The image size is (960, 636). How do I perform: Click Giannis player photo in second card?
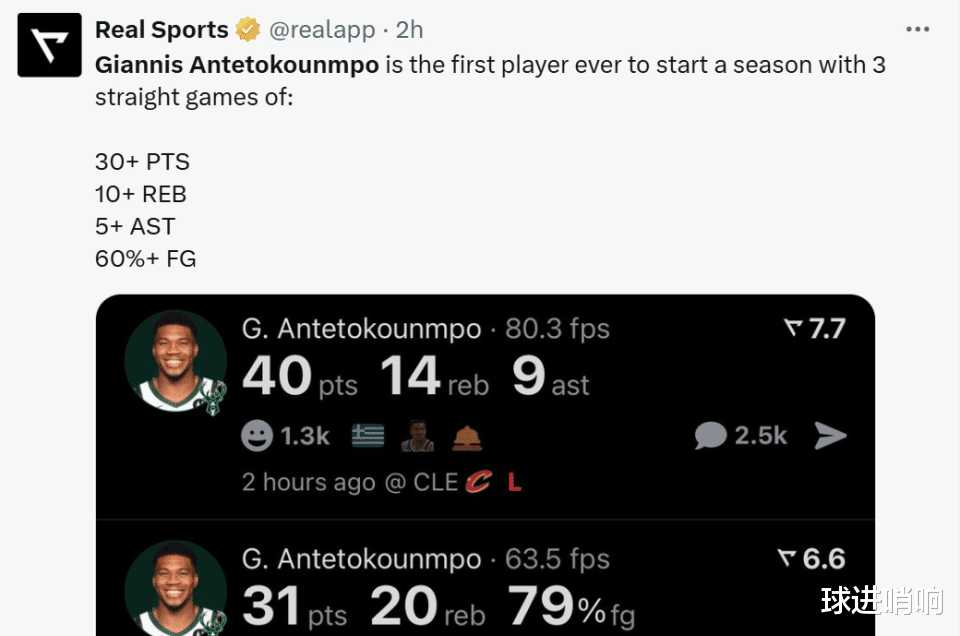pos(176,590)
